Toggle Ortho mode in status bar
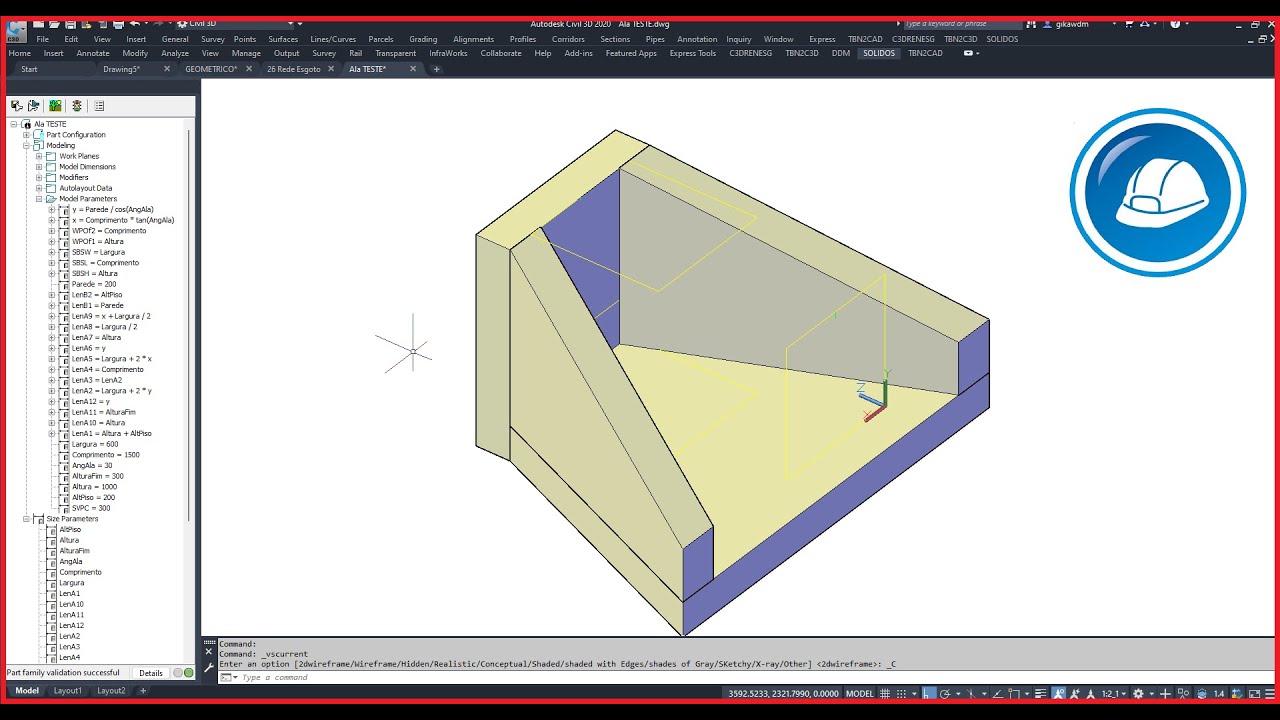The image size is (1280, 720). 929,693
